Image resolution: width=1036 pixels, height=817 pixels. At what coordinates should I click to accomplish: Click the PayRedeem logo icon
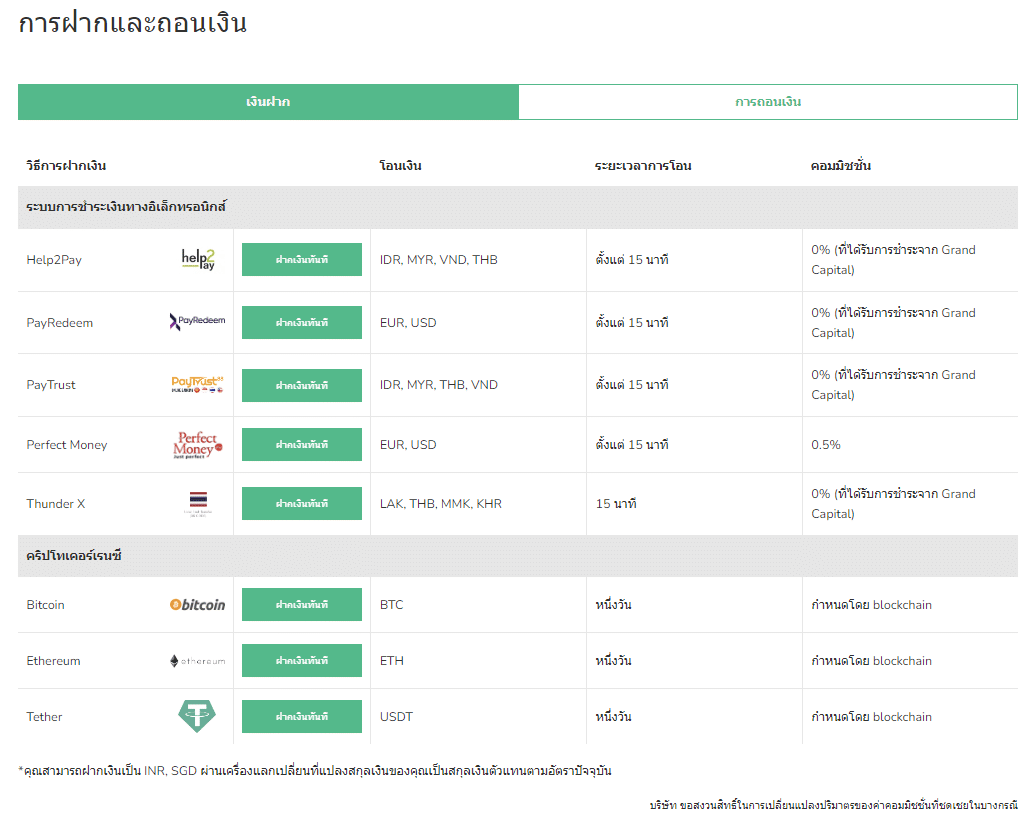coord(197,322)
